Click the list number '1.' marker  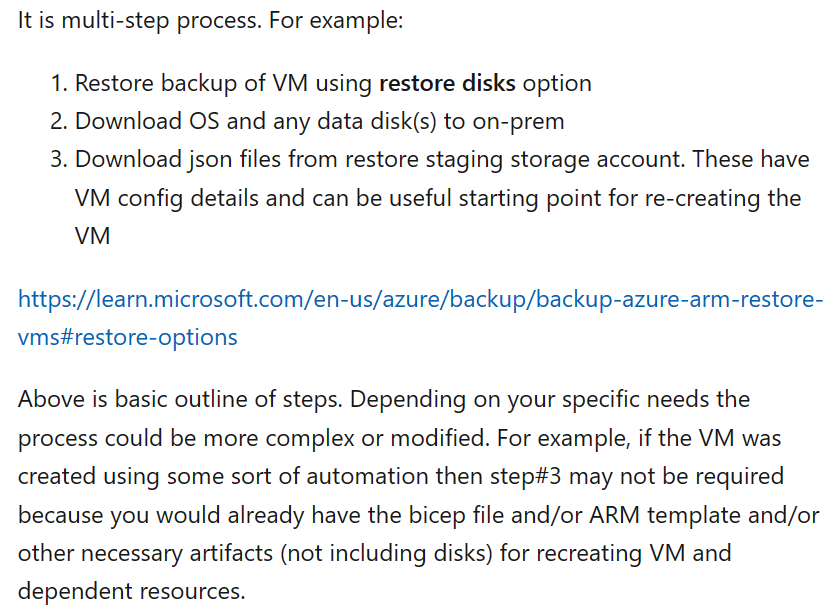pos(59,83)
